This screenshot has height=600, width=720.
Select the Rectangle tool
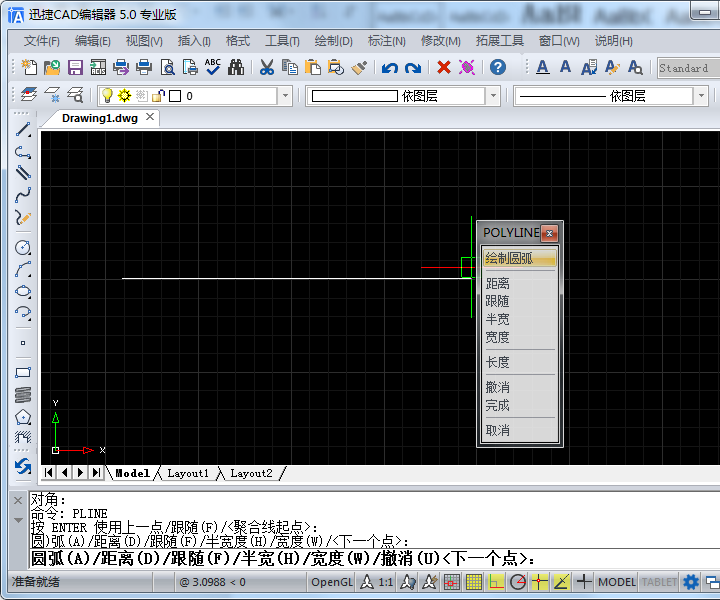(x=23, y=372)
